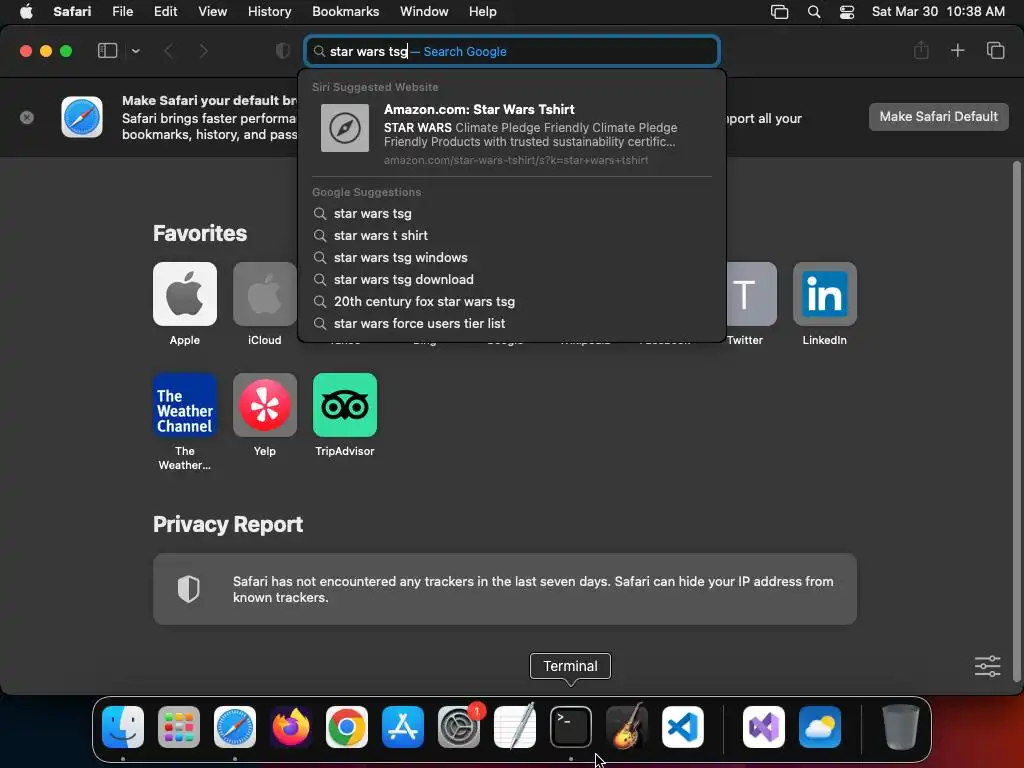Open Spotlight search in menu bar
The width and height of the screenshot is (1024, 768).
[814, 12]
